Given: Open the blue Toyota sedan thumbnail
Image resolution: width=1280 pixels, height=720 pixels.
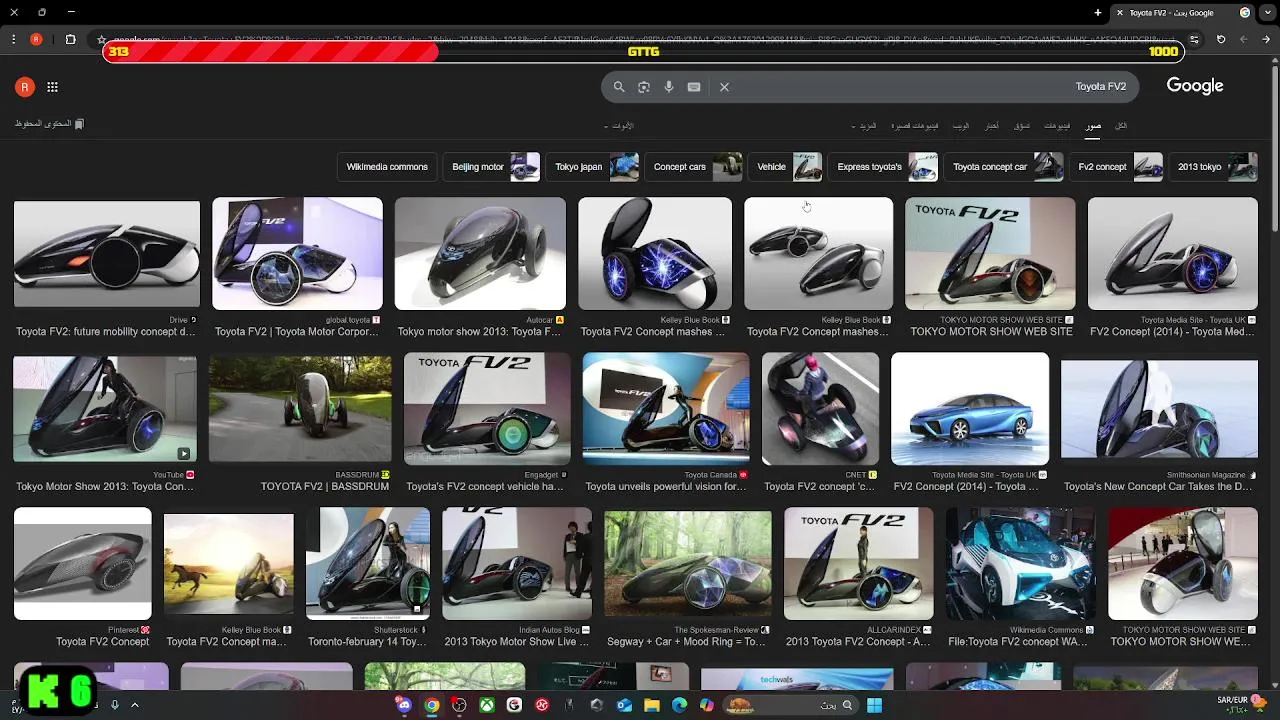Looking at the screenshot, I should click(970, 408).
